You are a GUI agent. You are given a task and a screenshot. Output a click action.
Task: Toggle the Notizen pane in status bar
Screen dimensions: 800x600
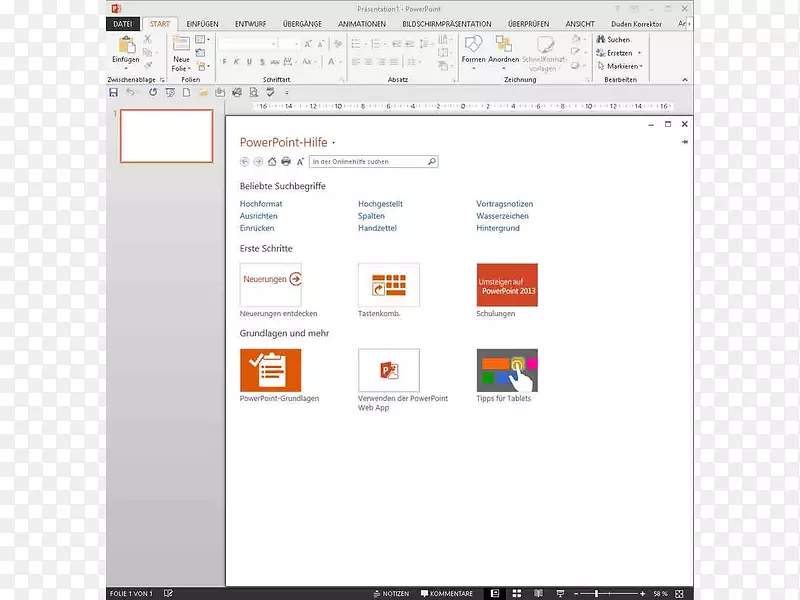391,593
